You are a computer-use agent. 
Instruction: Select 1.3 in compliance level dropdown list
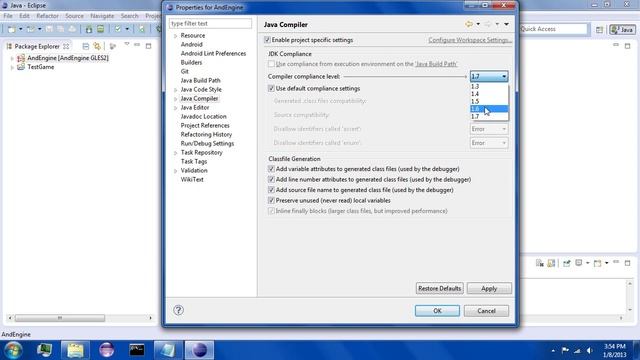(x=489, y=87)
